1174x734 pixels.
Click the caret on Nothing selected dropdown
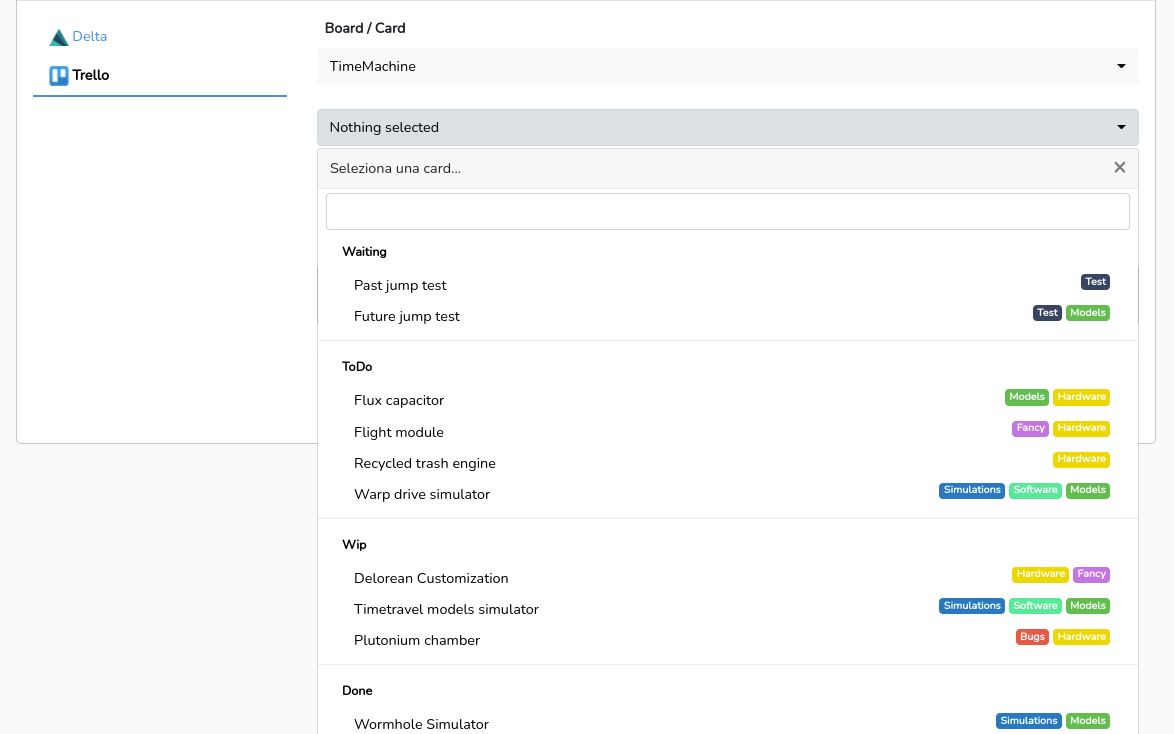[1121, 127]
